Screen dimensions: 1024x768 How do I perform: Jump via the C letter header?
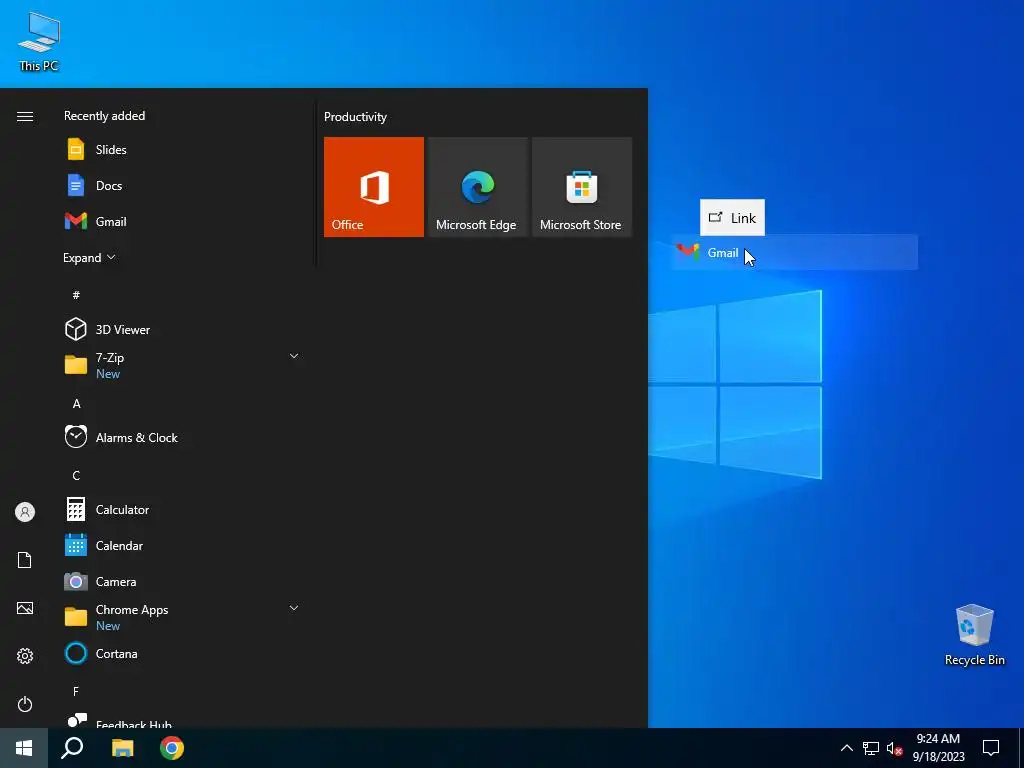coord(76,475)
